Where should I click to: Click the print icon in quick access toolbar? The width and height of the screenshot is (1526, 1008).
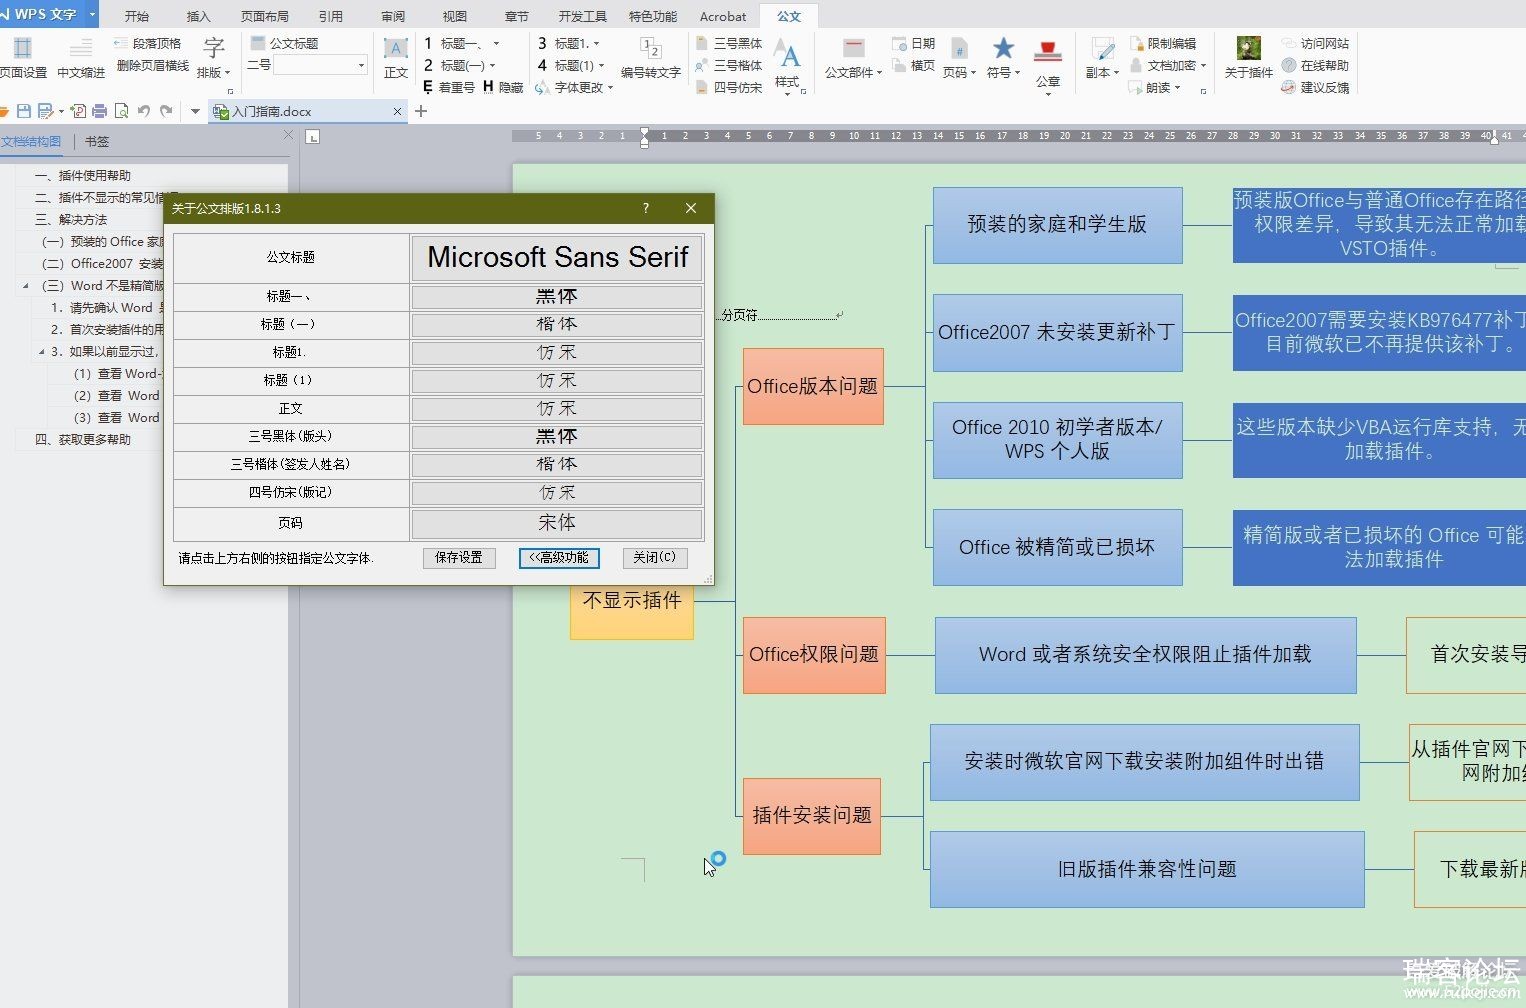[99, 111]
